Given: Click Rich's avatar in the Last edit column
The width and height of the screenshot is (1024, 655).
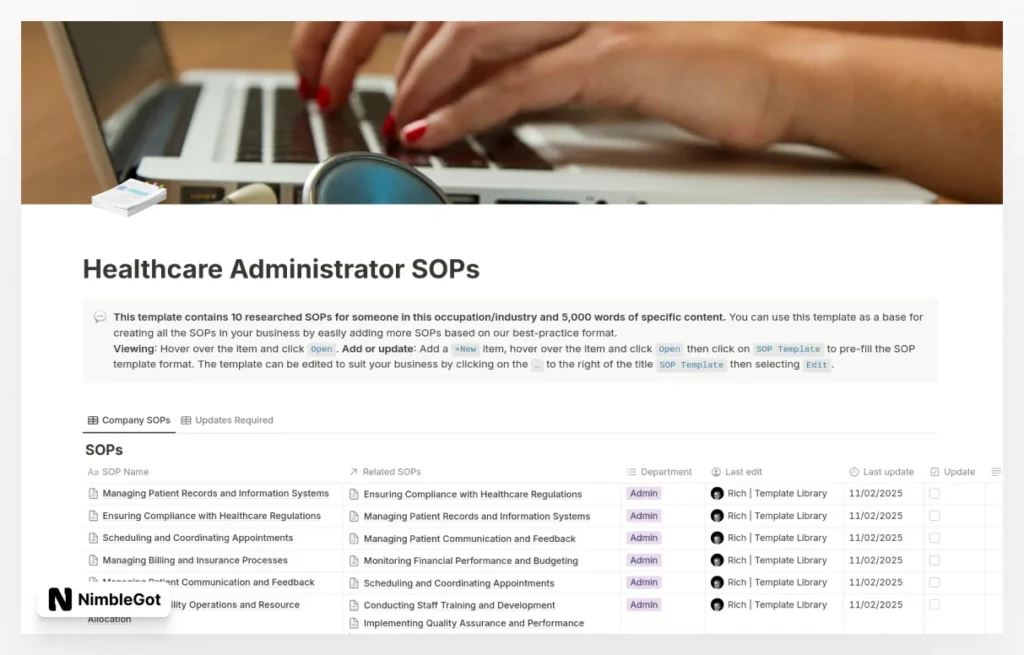Looking at the screenshot, I should 717,493.
